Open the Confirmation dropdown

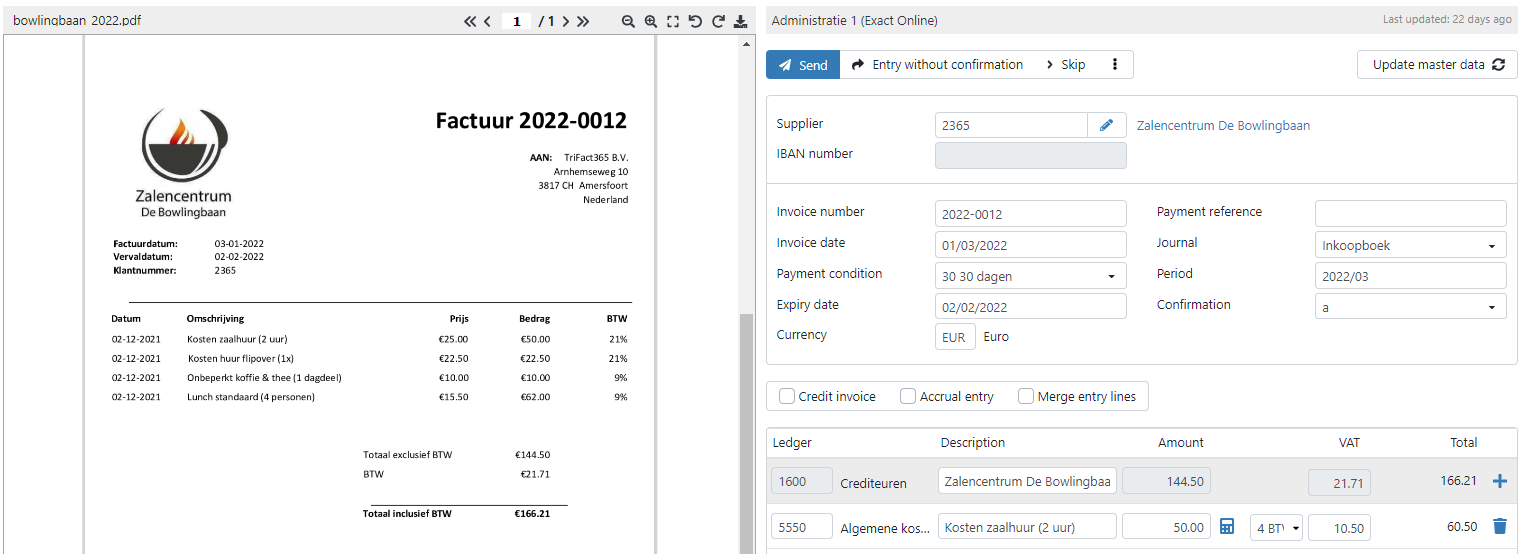[1410, 307]
